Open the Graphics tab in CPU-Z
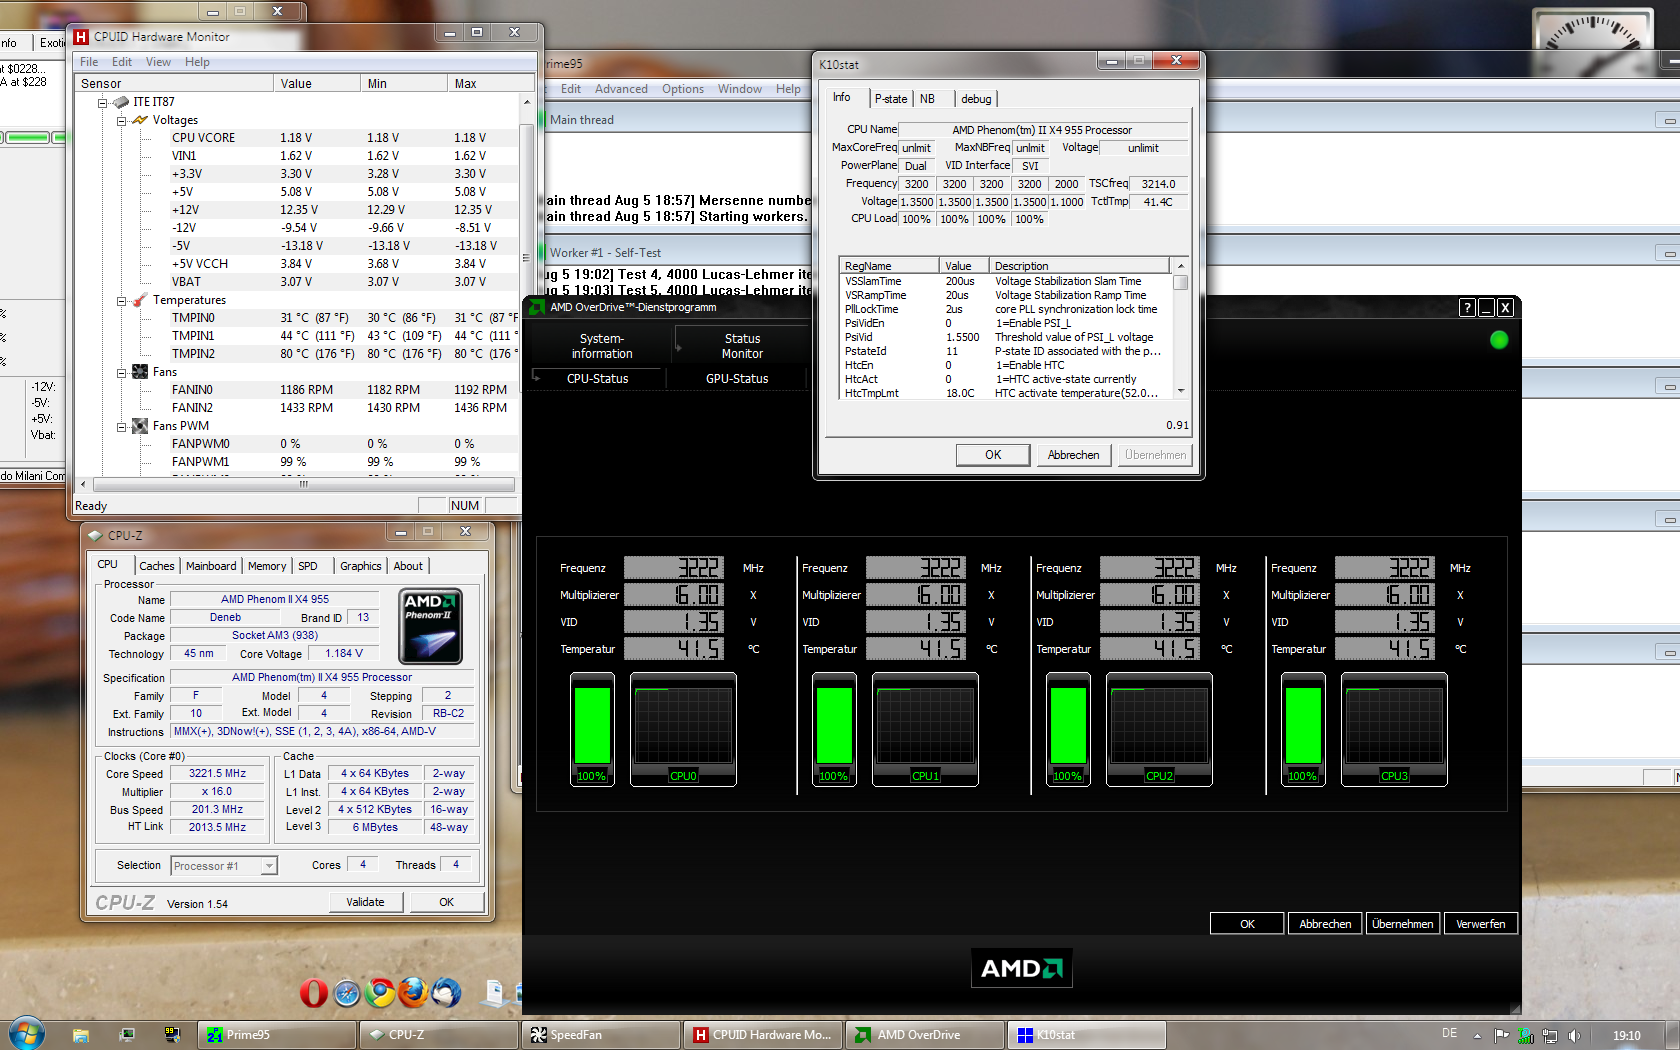 pyautogui.click(x=361, y=566)
